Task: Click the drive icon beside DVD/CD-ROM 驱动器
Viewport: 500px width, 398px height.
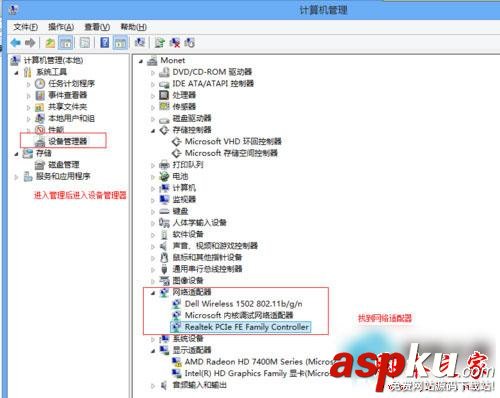Action: pyautogui.click(x=164, y=72)
